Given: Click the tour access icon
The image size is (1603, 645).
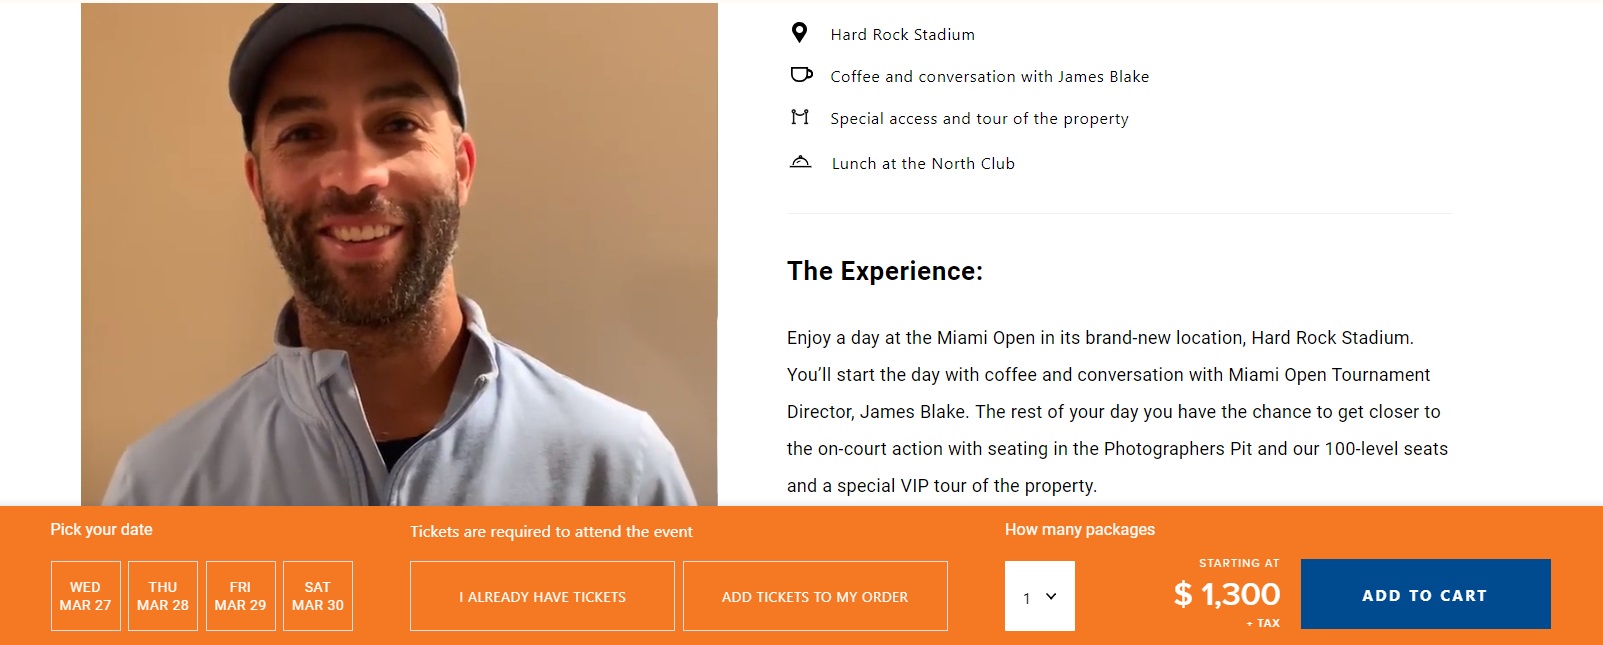Looking at the screenshot, I should pyautogui.click(x=800, y=117).
